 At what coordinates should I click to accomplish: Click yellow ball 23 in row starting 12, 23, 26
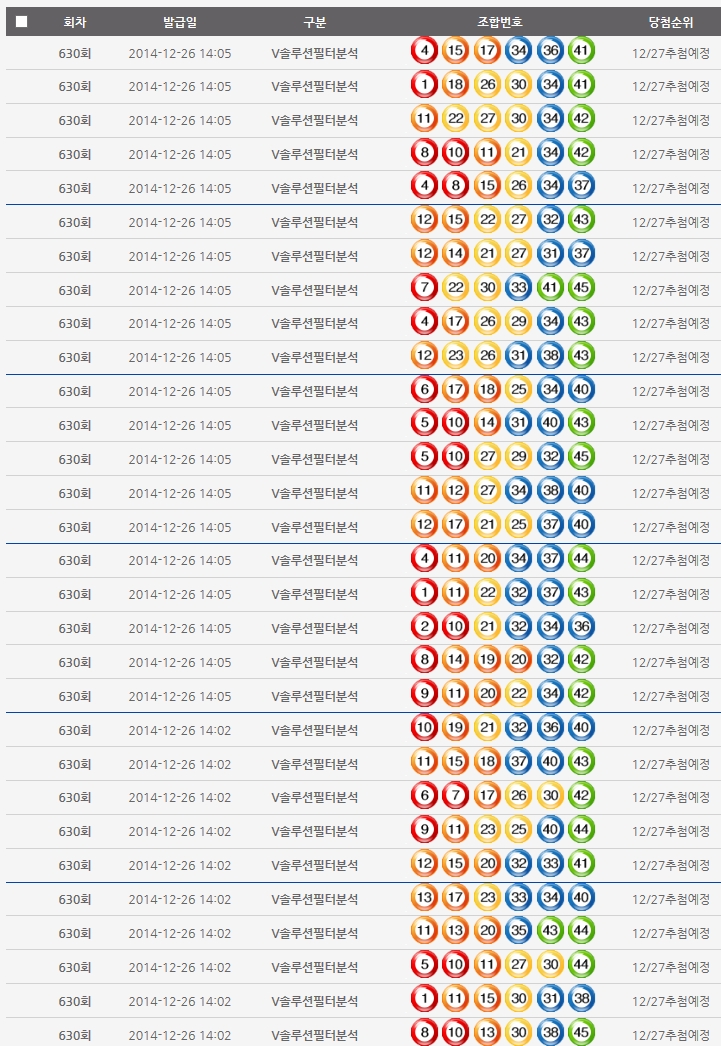(456, 356)
